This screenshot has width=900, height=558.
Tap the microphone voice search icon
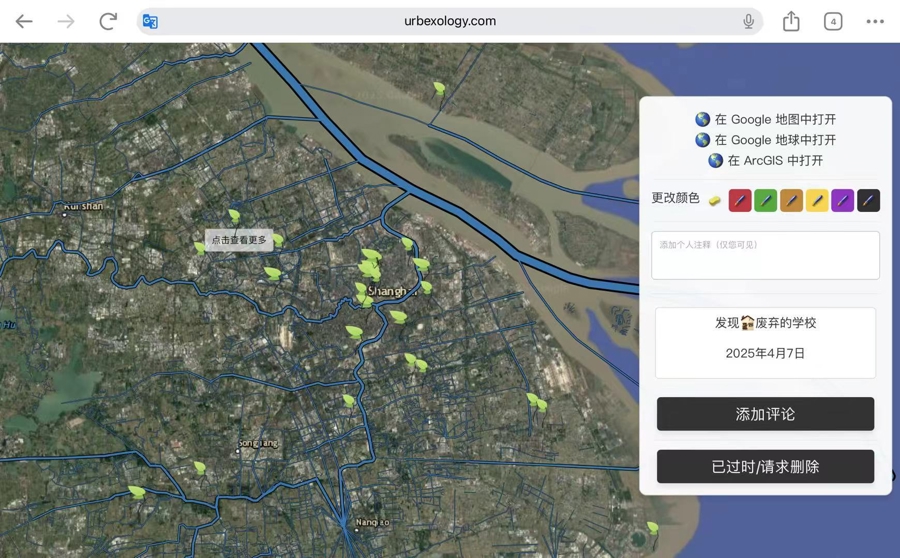[x=748, y=21]
